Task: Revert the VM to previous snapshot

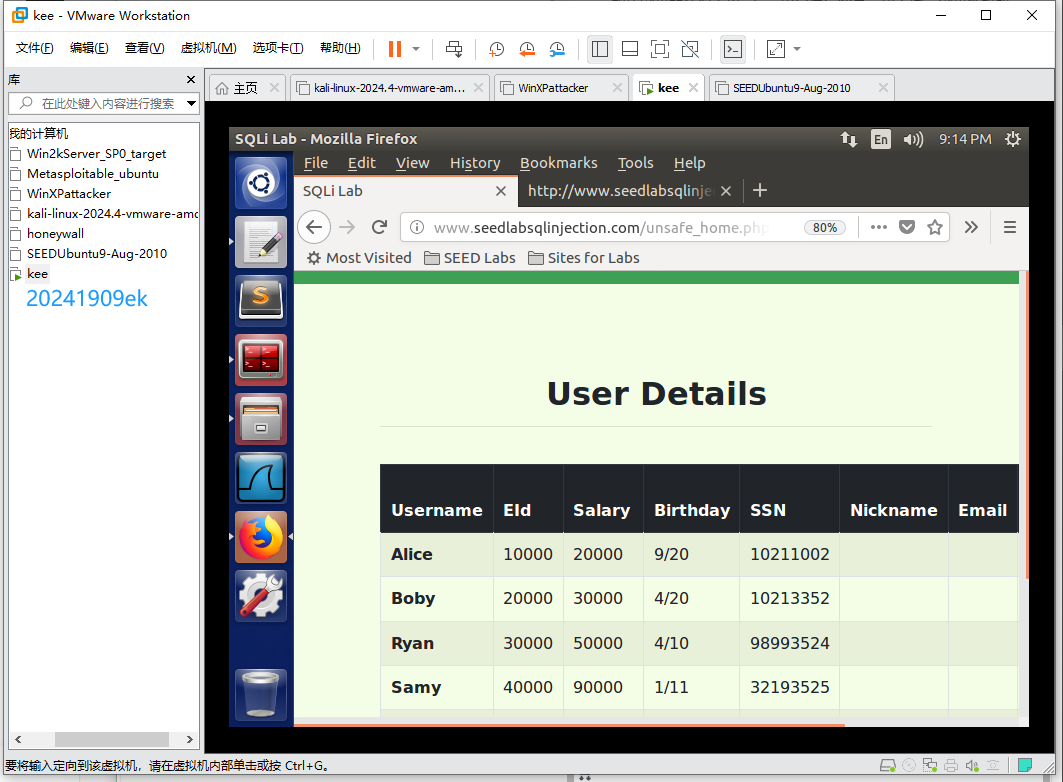Action: click(x=527, y=49)
